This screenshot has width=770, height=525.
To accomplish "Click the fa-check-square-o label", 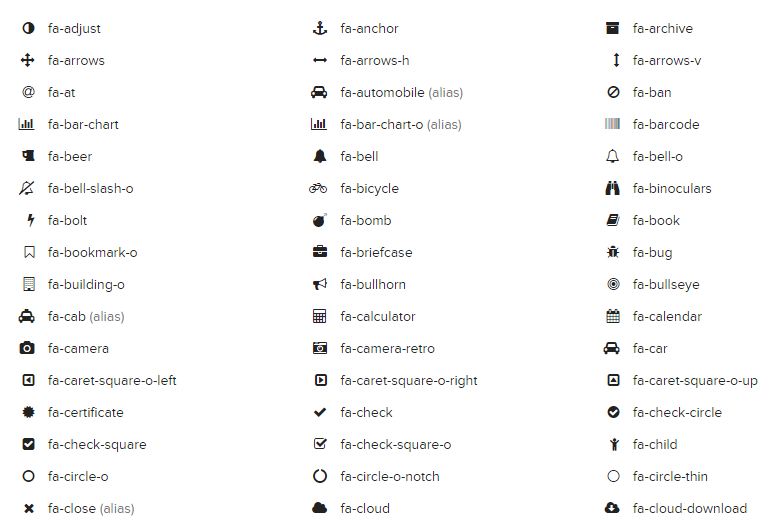I will (395, 444).
